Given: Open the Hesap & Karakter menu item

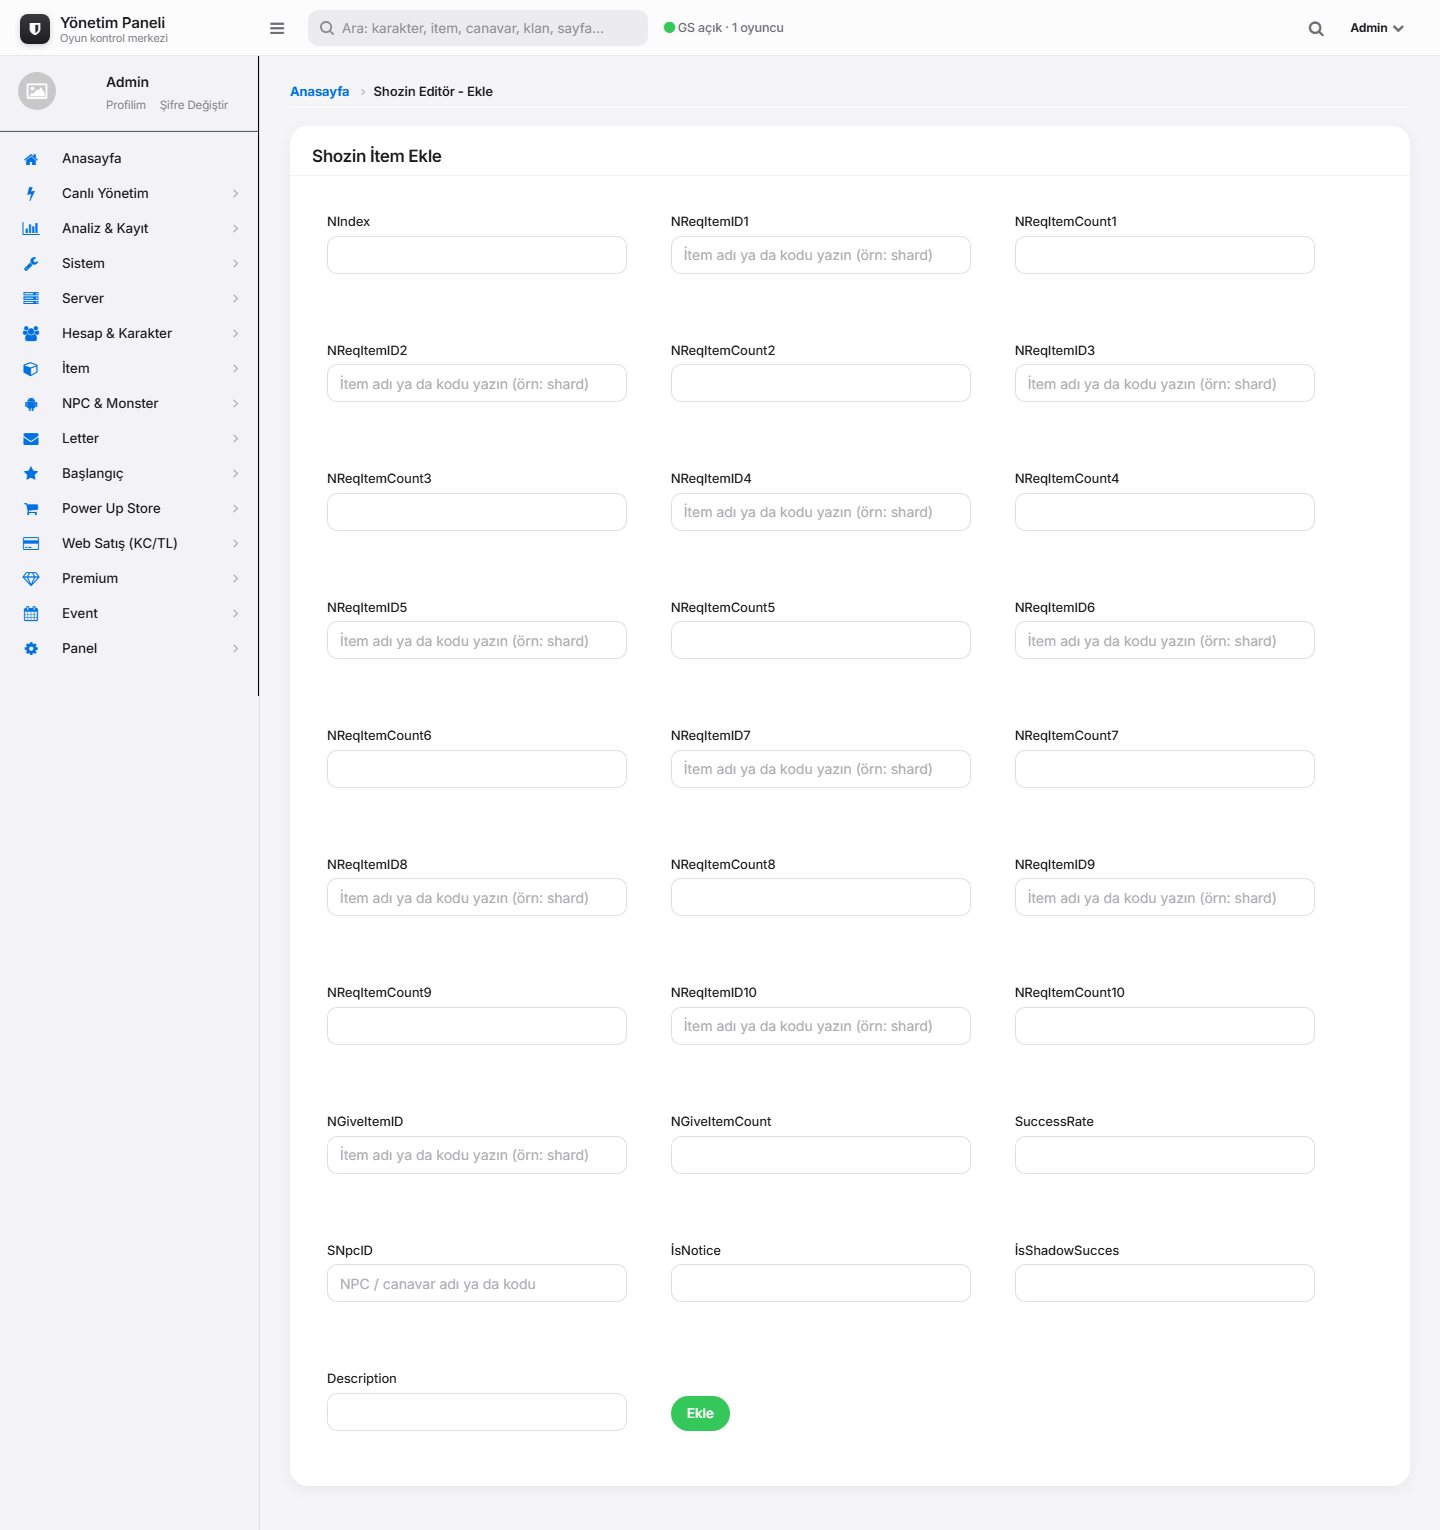Looking at the screenshot, I should pyautogui.click(x=129, y=333).
